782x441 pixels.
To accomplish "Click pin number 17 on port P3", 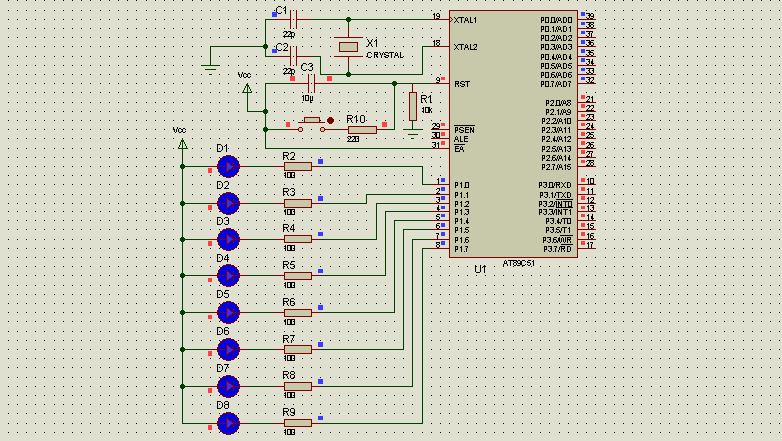I will pyautogui.click(x=590, y=245).
